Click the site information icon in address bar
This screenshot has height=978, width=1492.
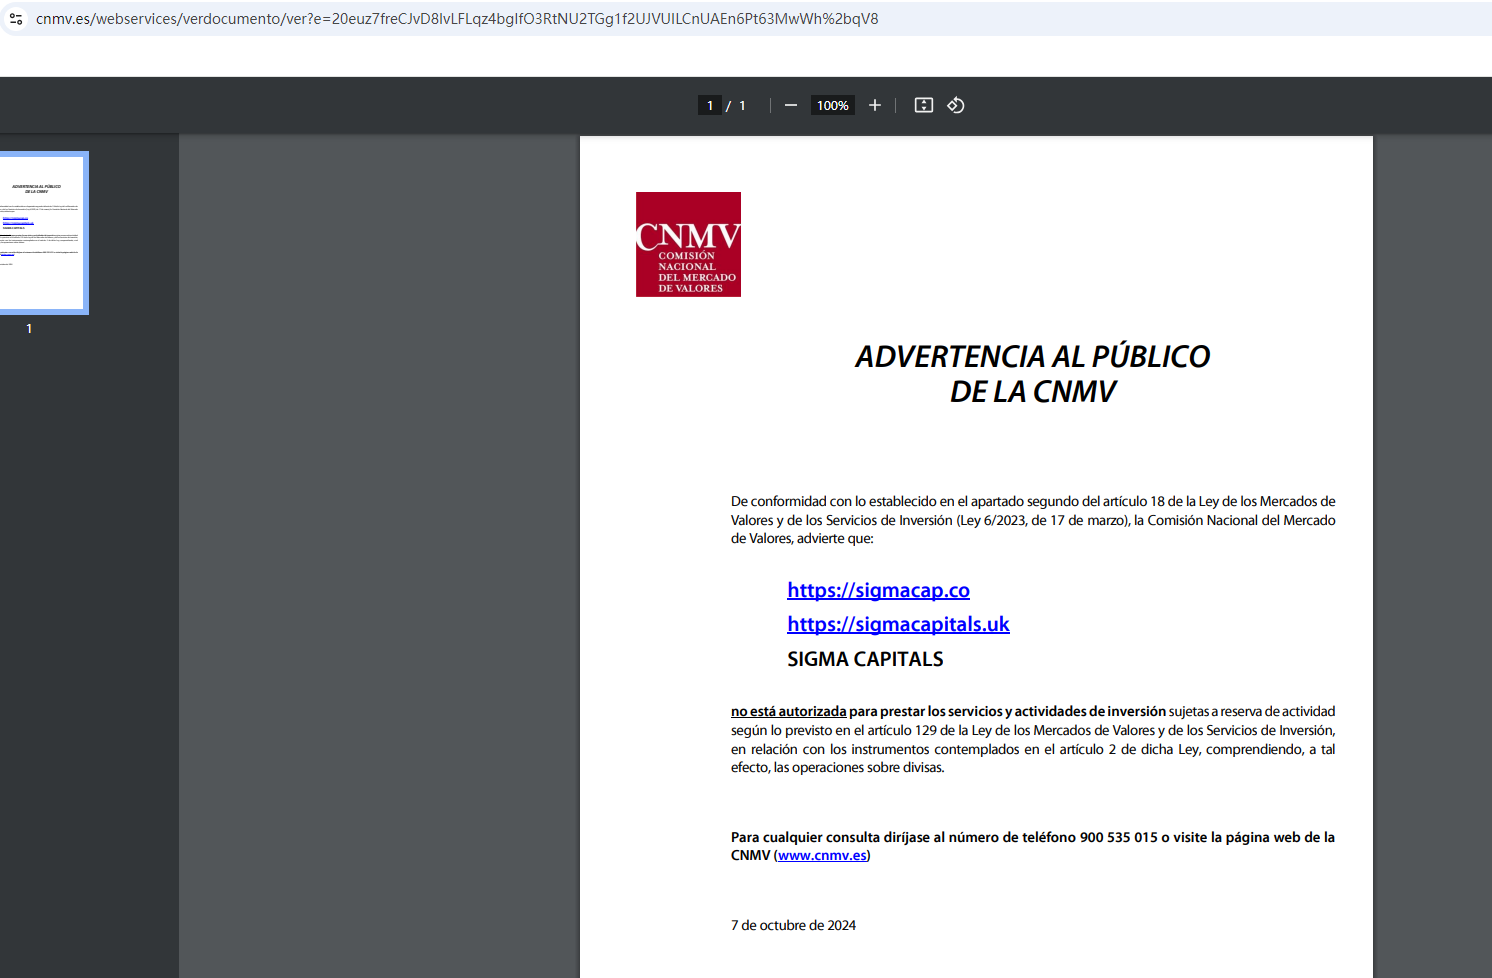(16, 19)
